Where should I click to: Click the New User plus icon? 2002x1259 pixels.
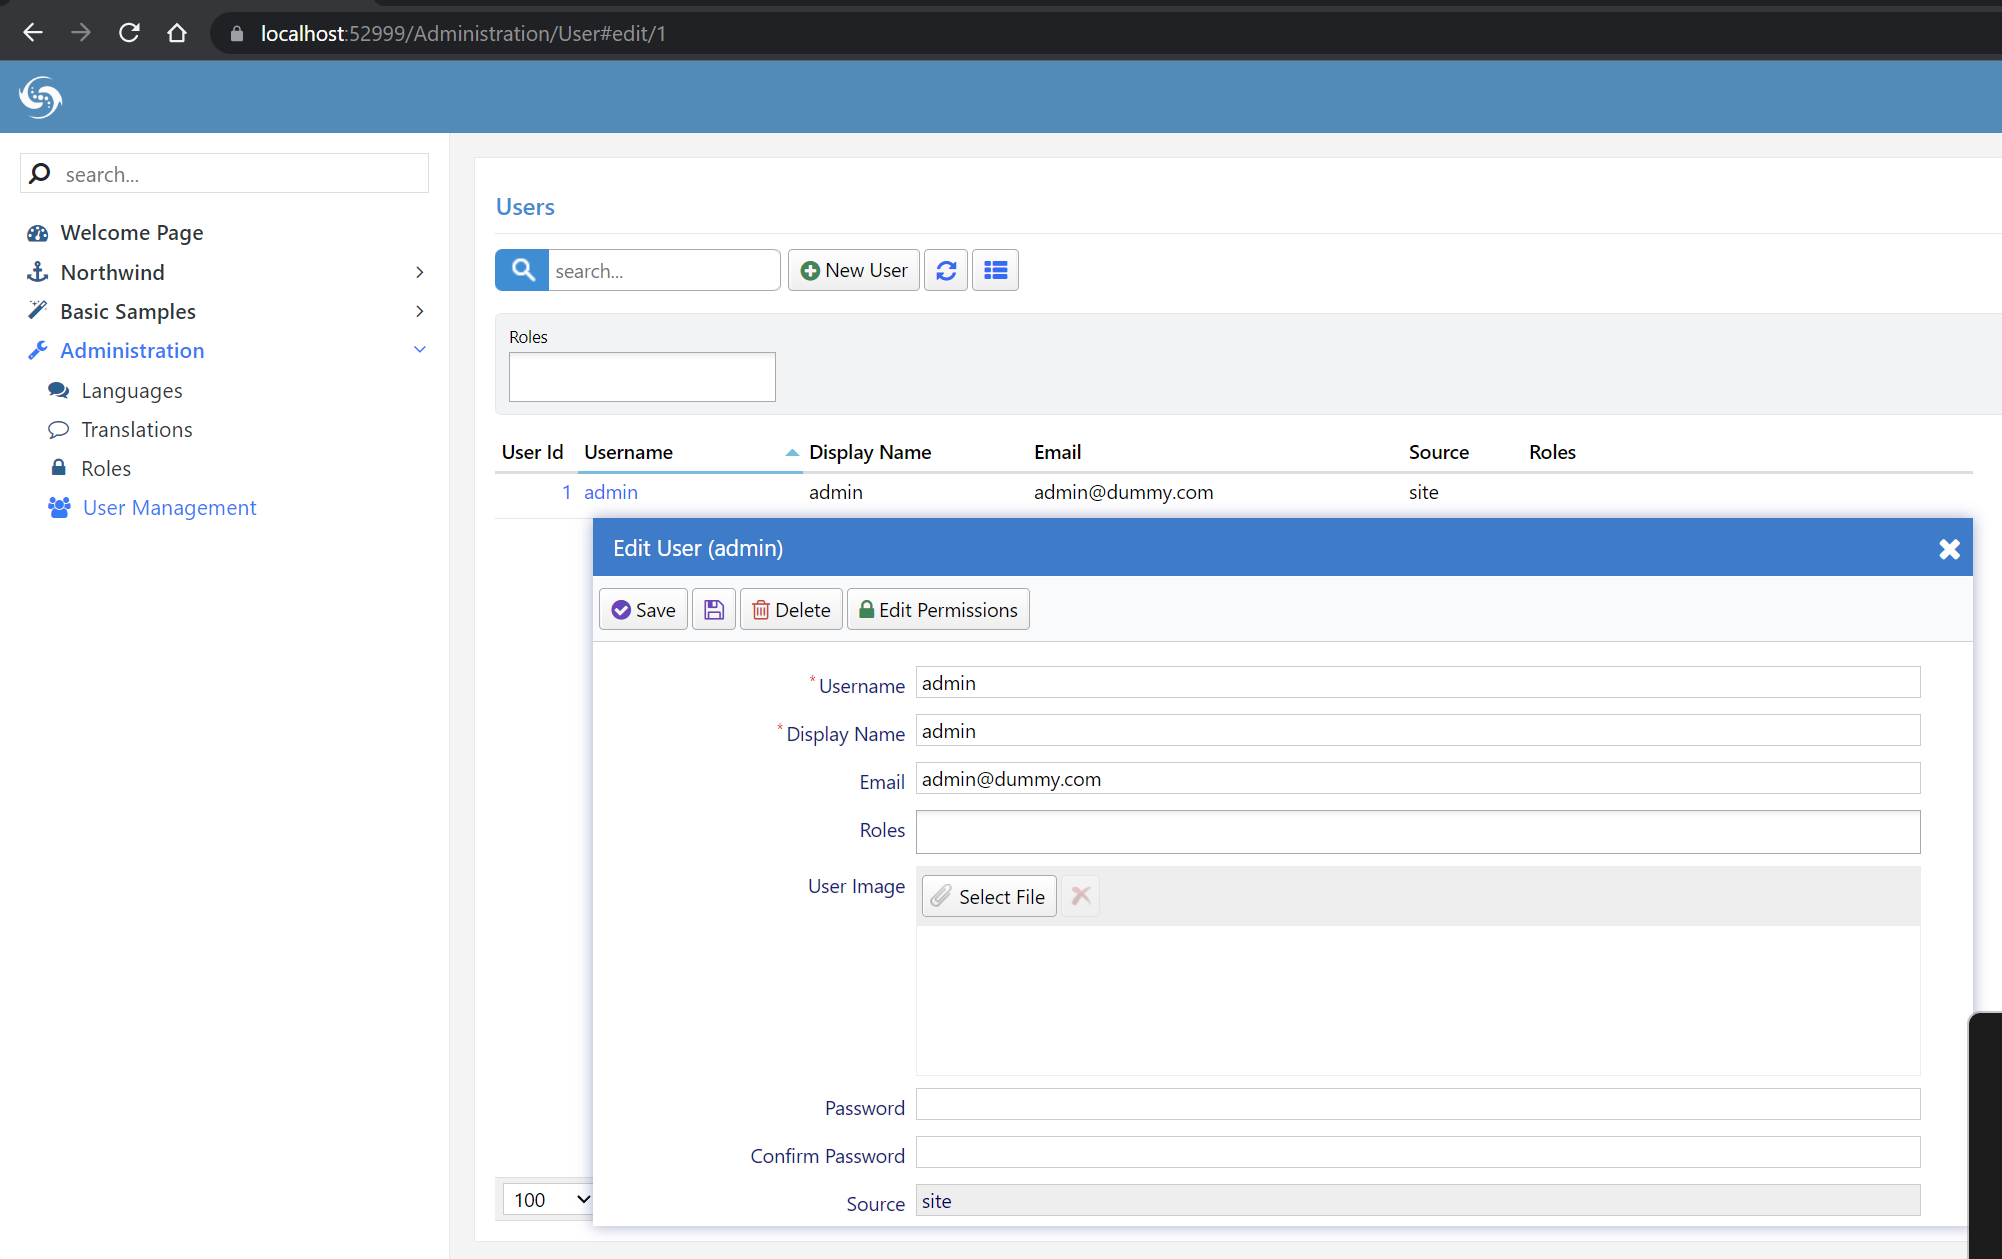[x=810, y=270]
